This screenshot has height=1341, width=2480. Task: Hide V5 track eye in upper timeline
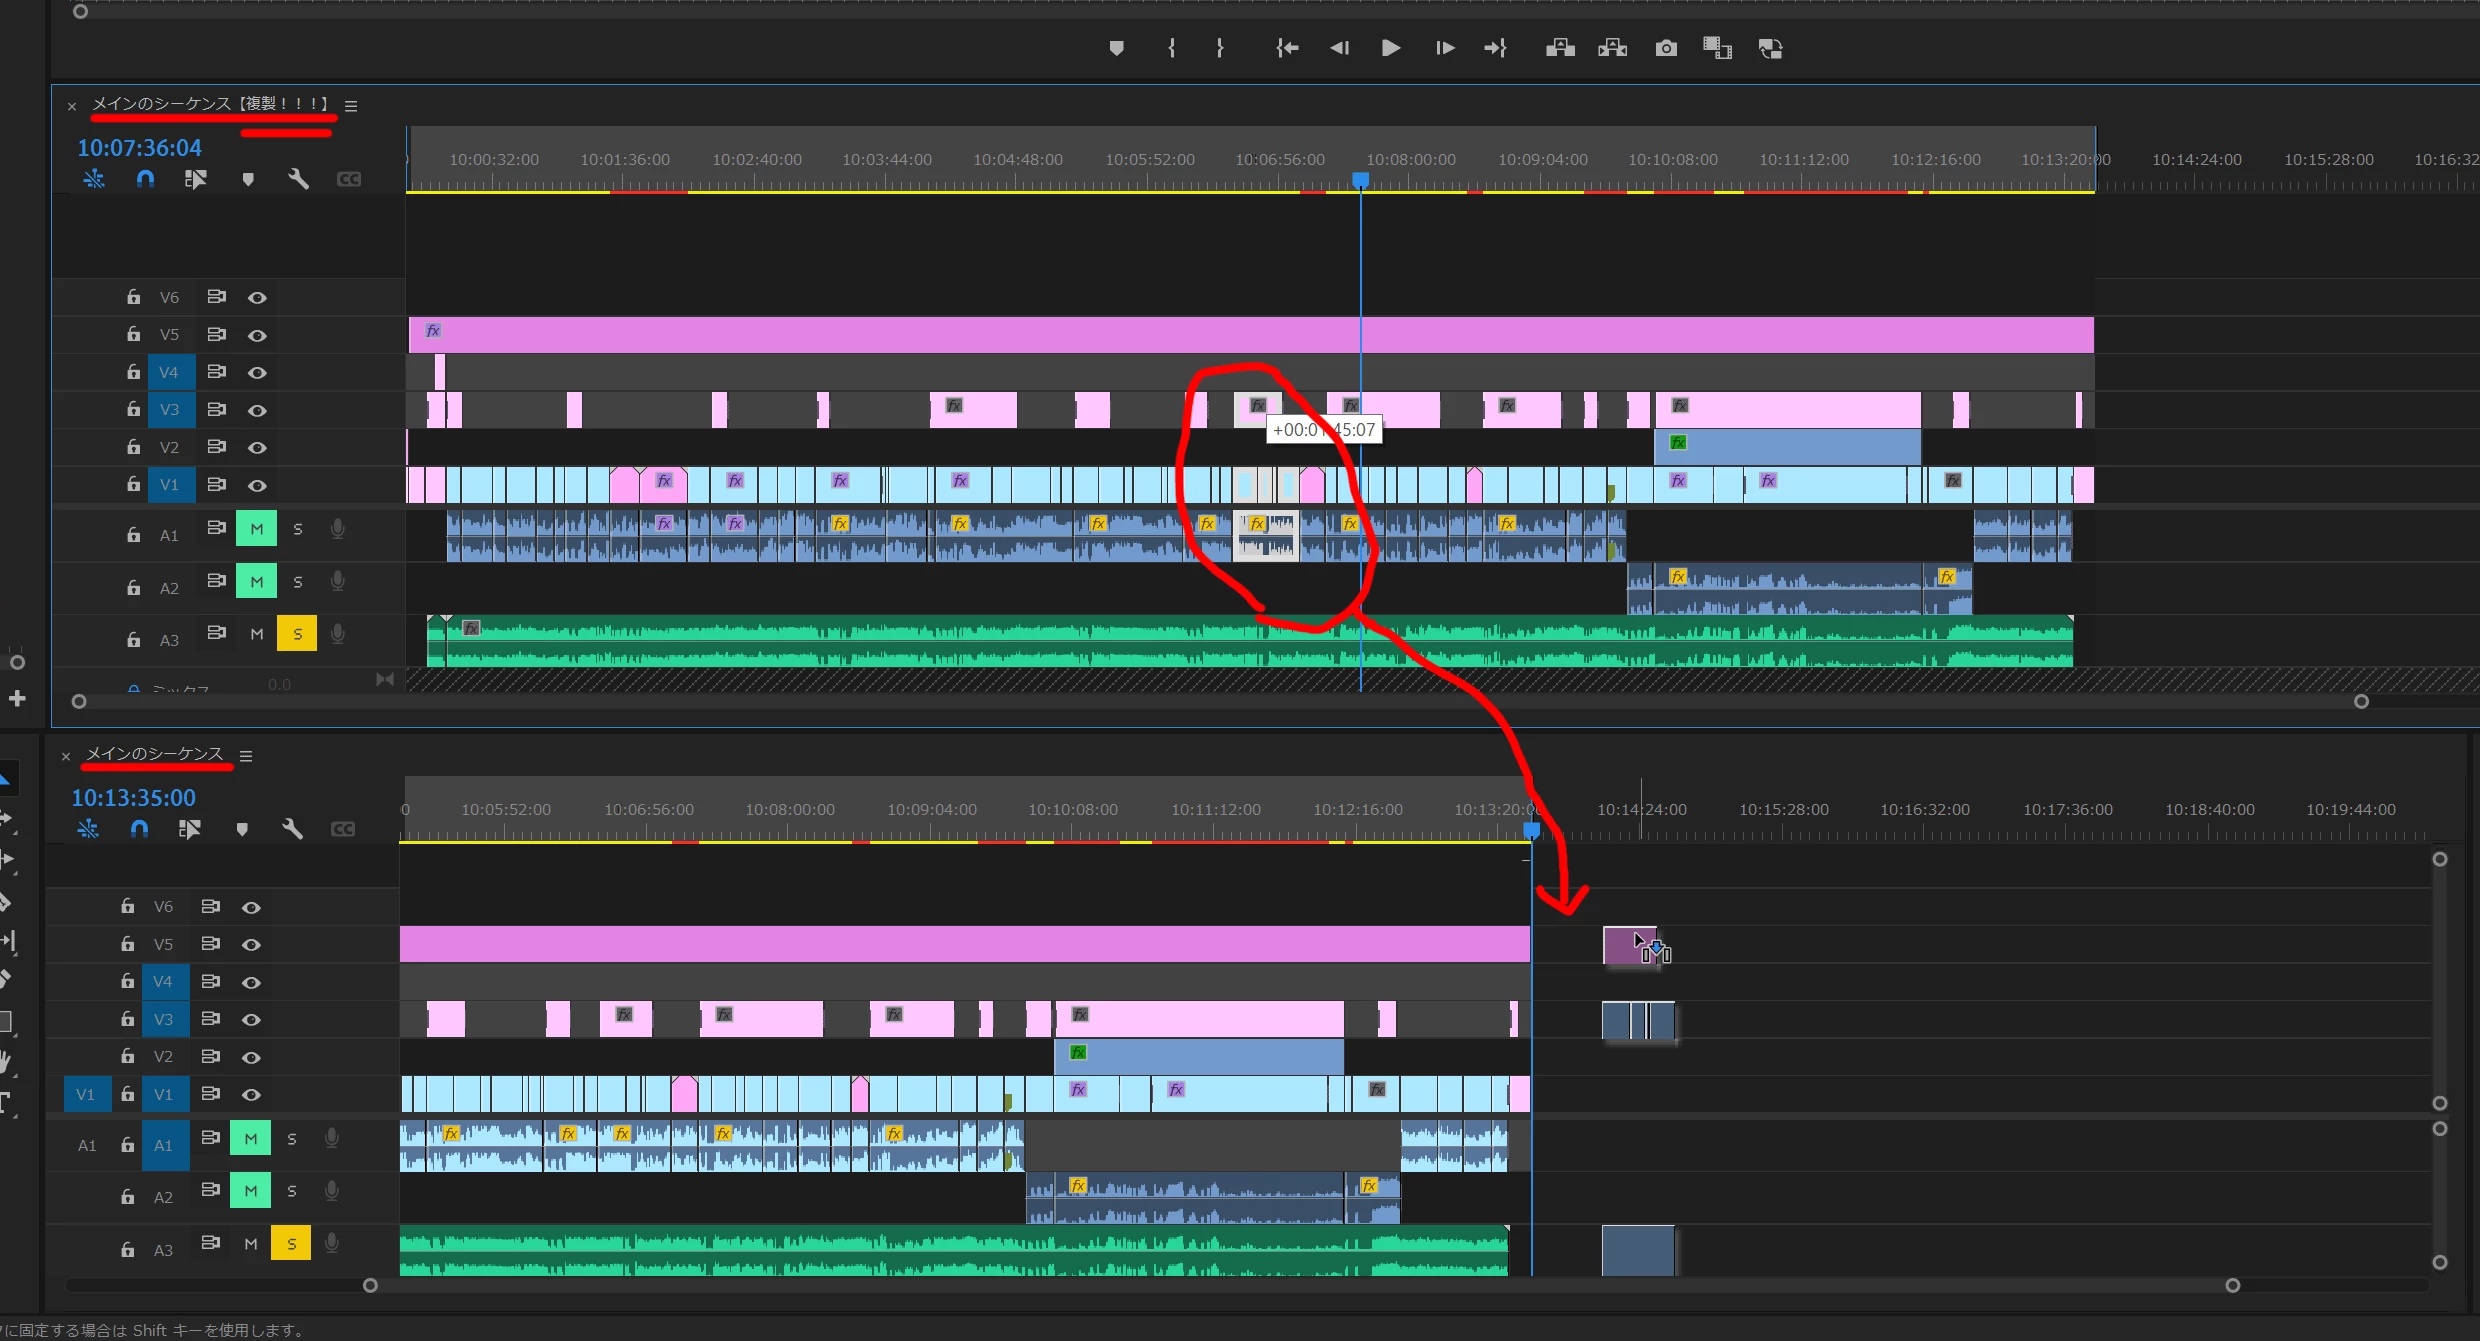[257, 335]
